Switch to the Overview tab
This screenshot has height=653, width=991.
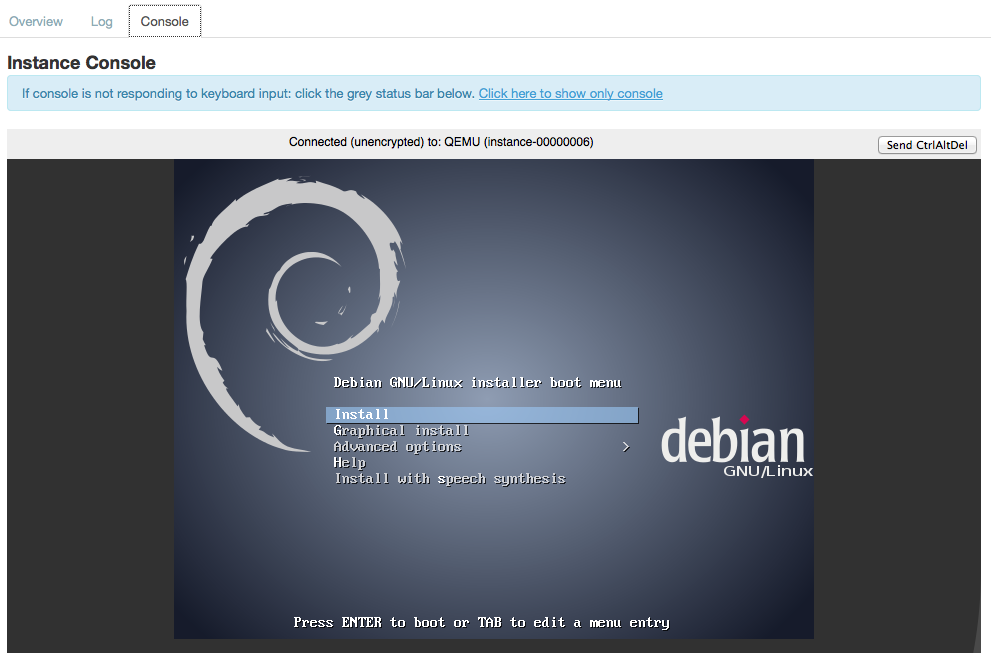point(35,21)
